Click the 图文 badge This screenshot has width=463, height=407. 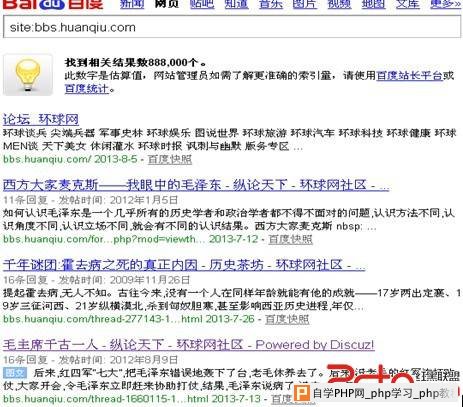pos(15,373)
